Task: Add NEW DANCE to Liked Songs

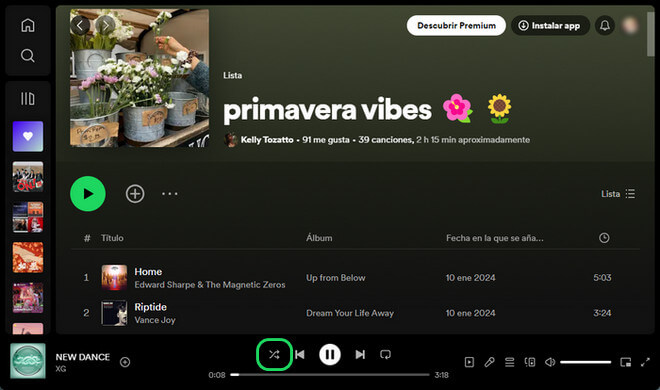Action: pyautogui.click(x=125, y=362)
